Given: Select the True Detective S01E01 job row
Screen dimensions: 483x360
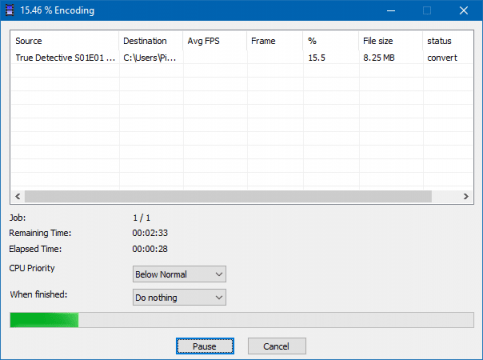Looking at the screenshot, I should 242,58.
